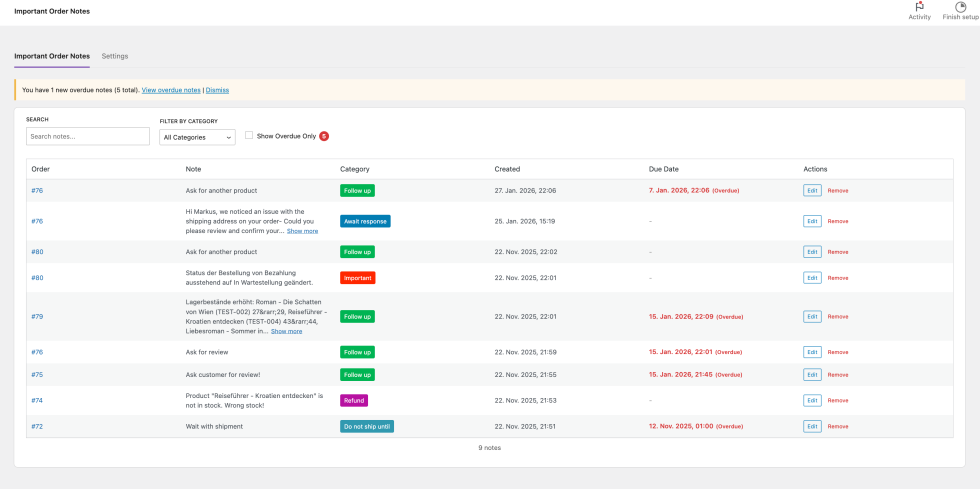Screen dimensions: 980x489
Task: Switch to the Settings tab
Action: (115, 56)
